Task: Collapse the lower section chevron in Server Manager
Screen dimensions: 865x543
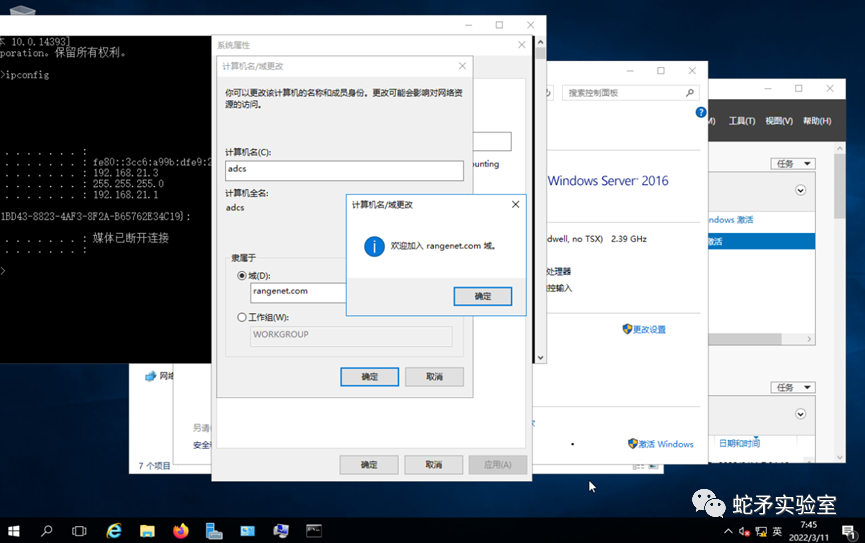Action: coord(800,414)
